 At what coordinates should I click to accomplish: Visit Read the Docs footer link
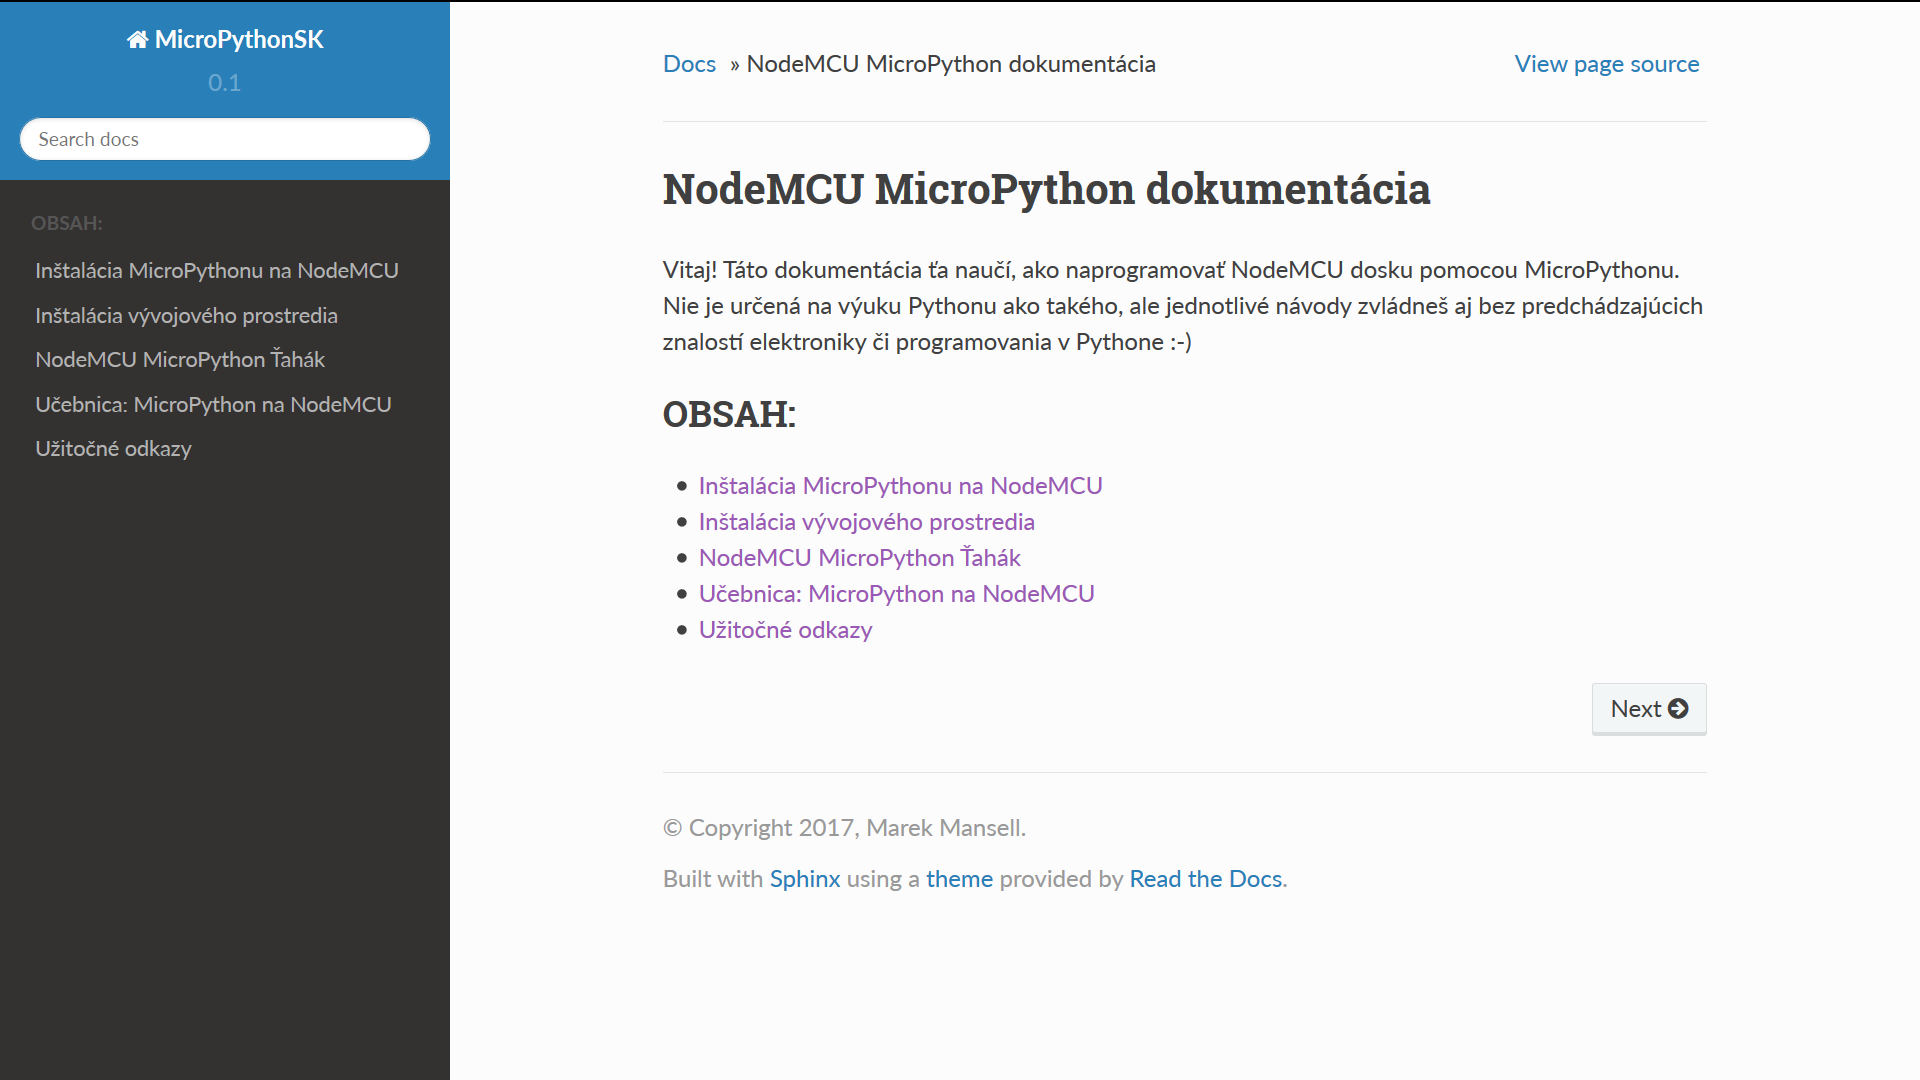click(x=1205, y=879)
